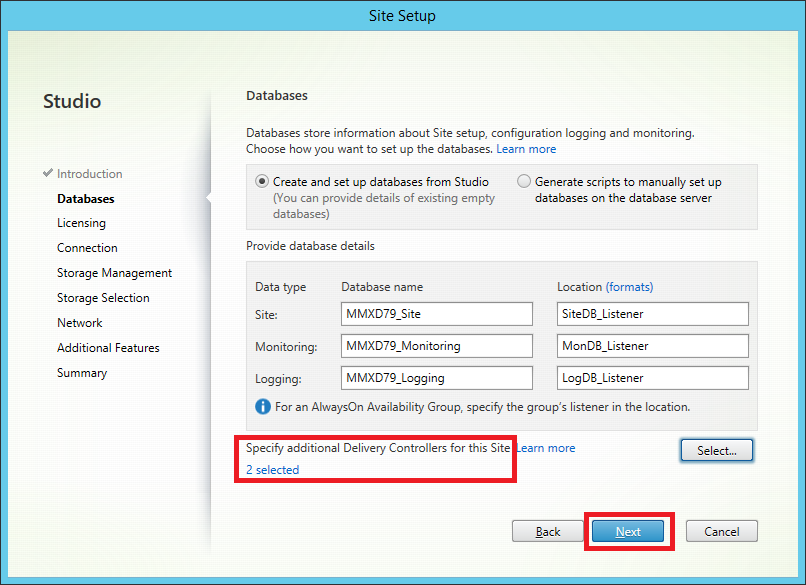Go to the Connection step
The image size is (806, 585).
pos(87,248)
